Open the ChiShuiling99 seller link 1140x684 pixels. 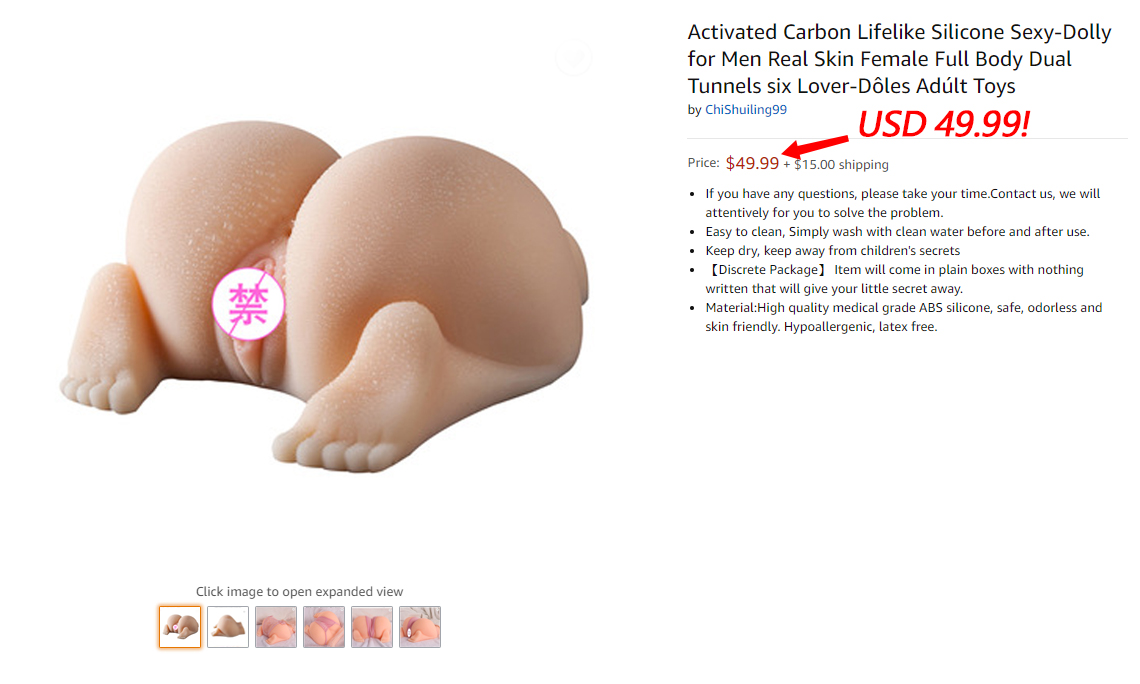(x=745, y=110)
